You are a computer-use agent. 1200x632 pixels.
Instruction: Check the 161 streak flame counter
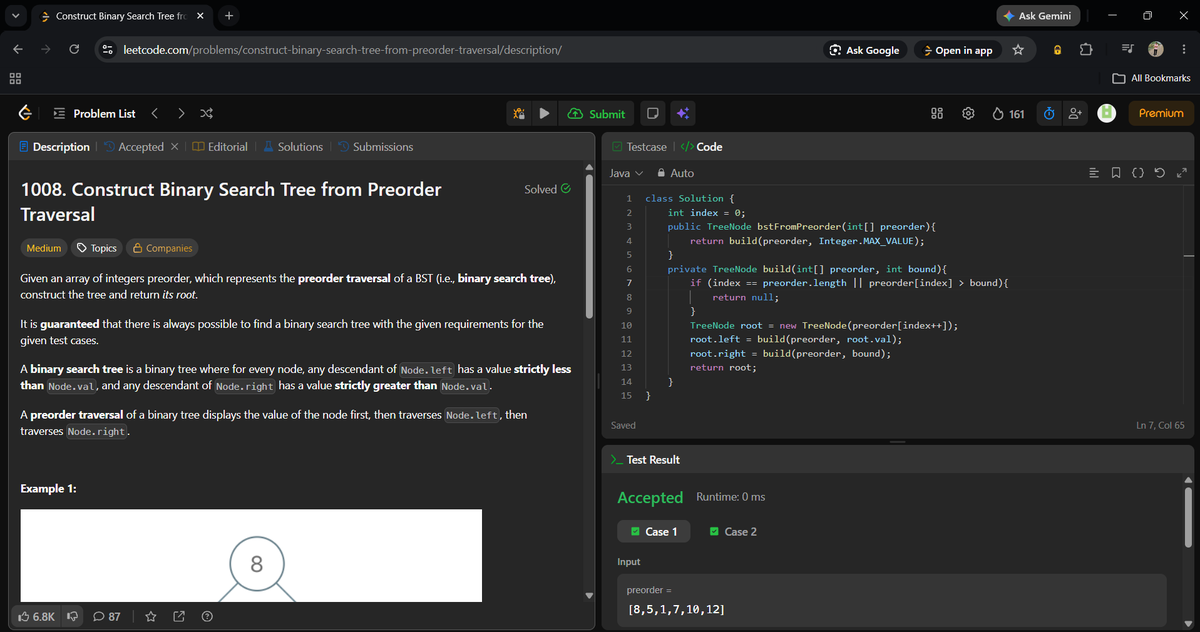1008,113
